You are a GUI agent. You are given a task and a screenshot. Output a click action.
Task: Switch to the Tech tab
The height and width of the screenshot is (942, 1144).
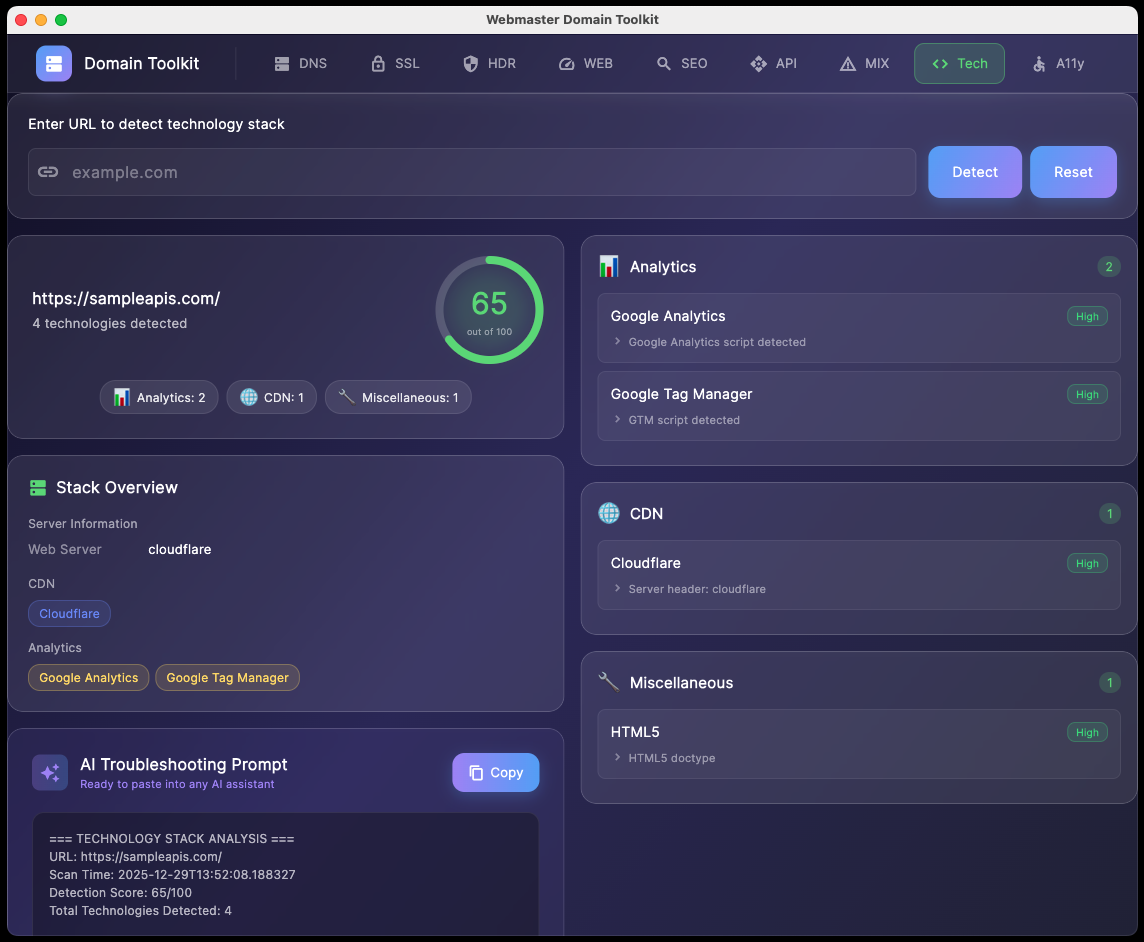(959, 63)
